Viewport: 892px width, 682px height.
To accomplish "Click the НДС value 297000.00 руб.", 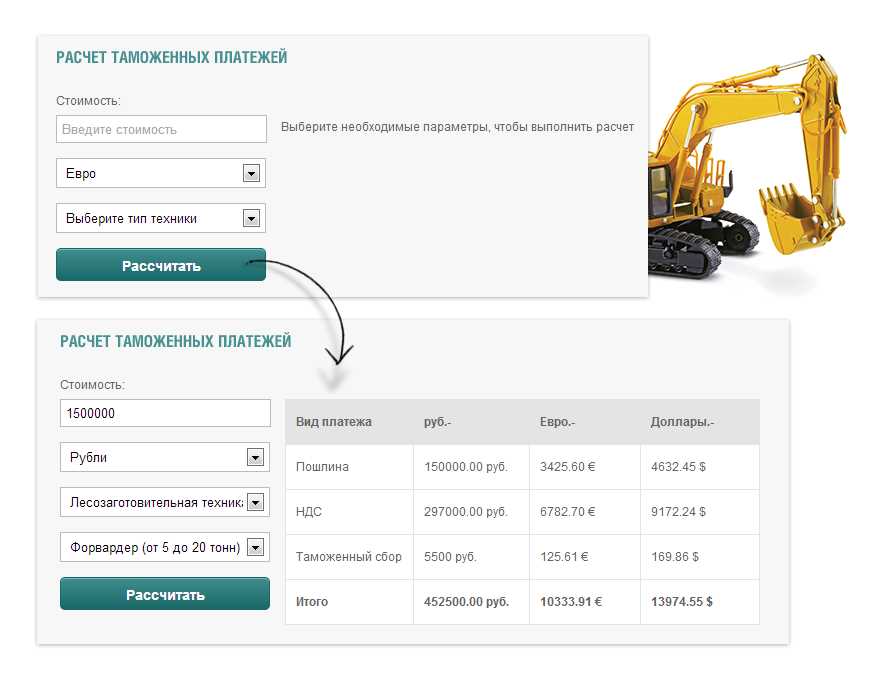I will click(x=466, y=512).
